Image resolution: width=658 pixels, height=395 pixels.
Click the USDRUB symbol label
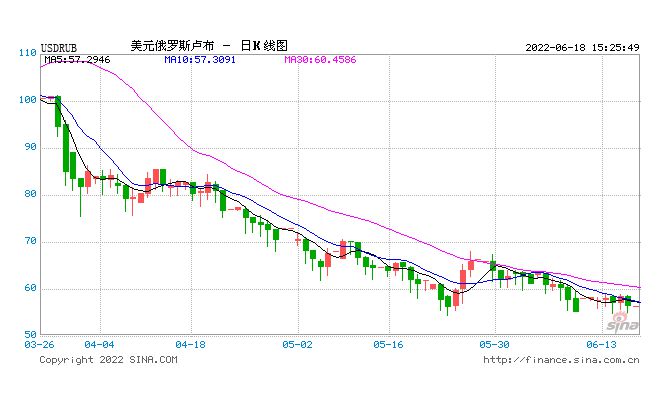pos(59,48)
